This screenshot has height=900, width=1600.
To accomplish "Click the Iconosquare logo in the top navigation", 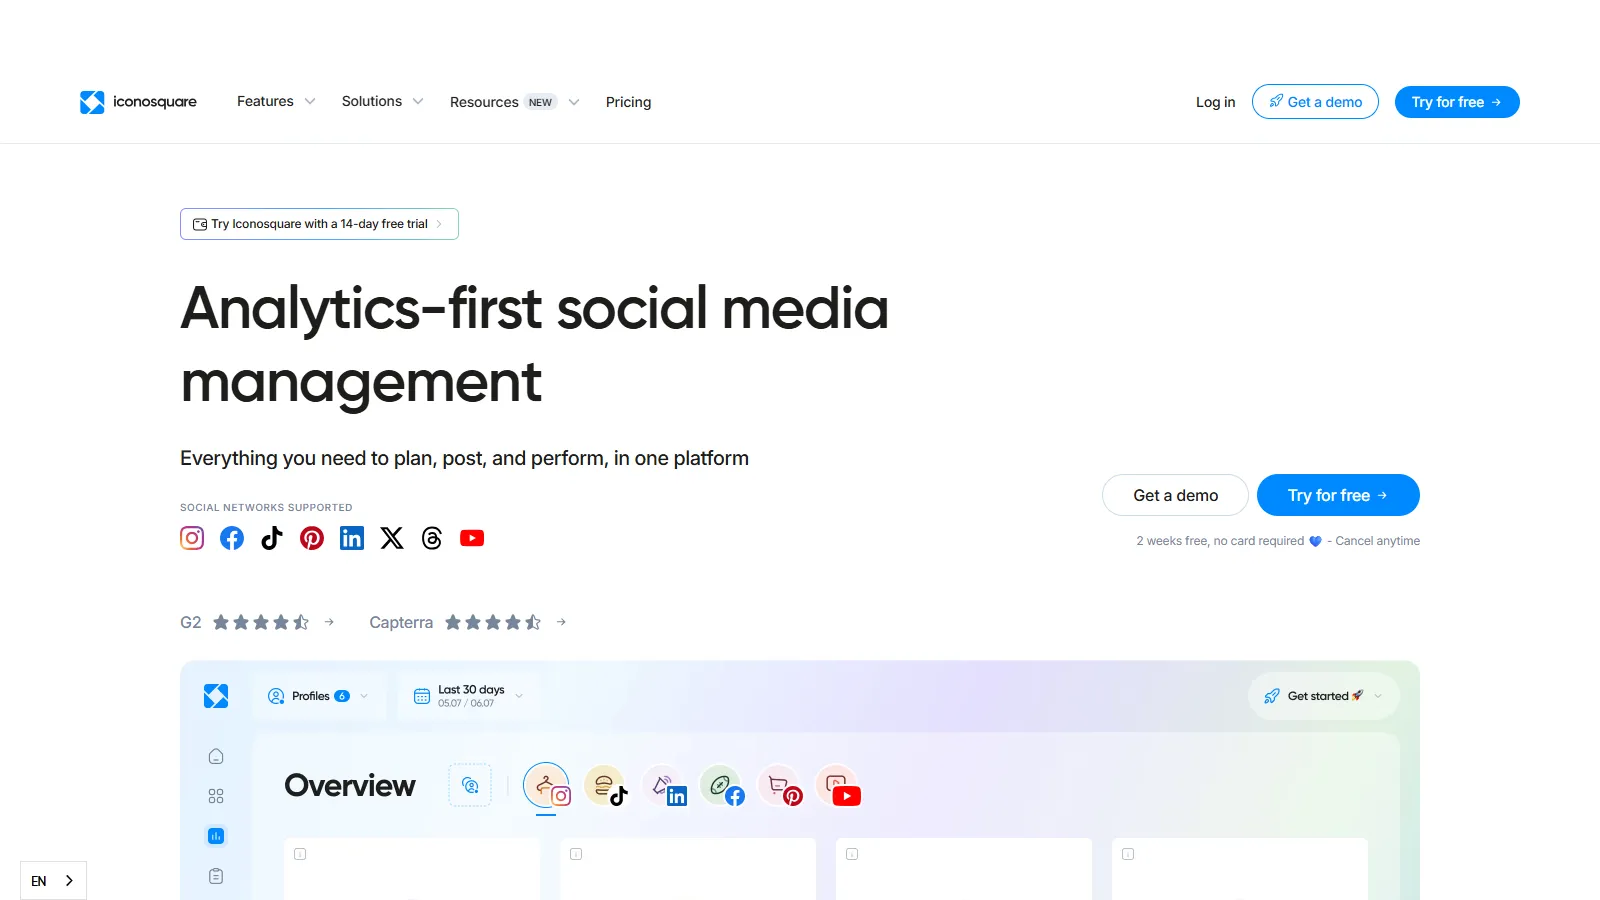I will click(x=138, y=101).
